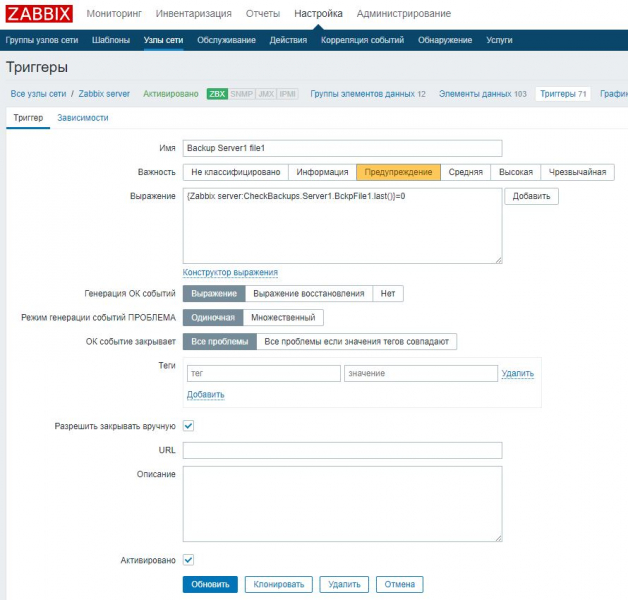Click the JMX availability badge
The image size is (628, 600).
click(266, 94)
